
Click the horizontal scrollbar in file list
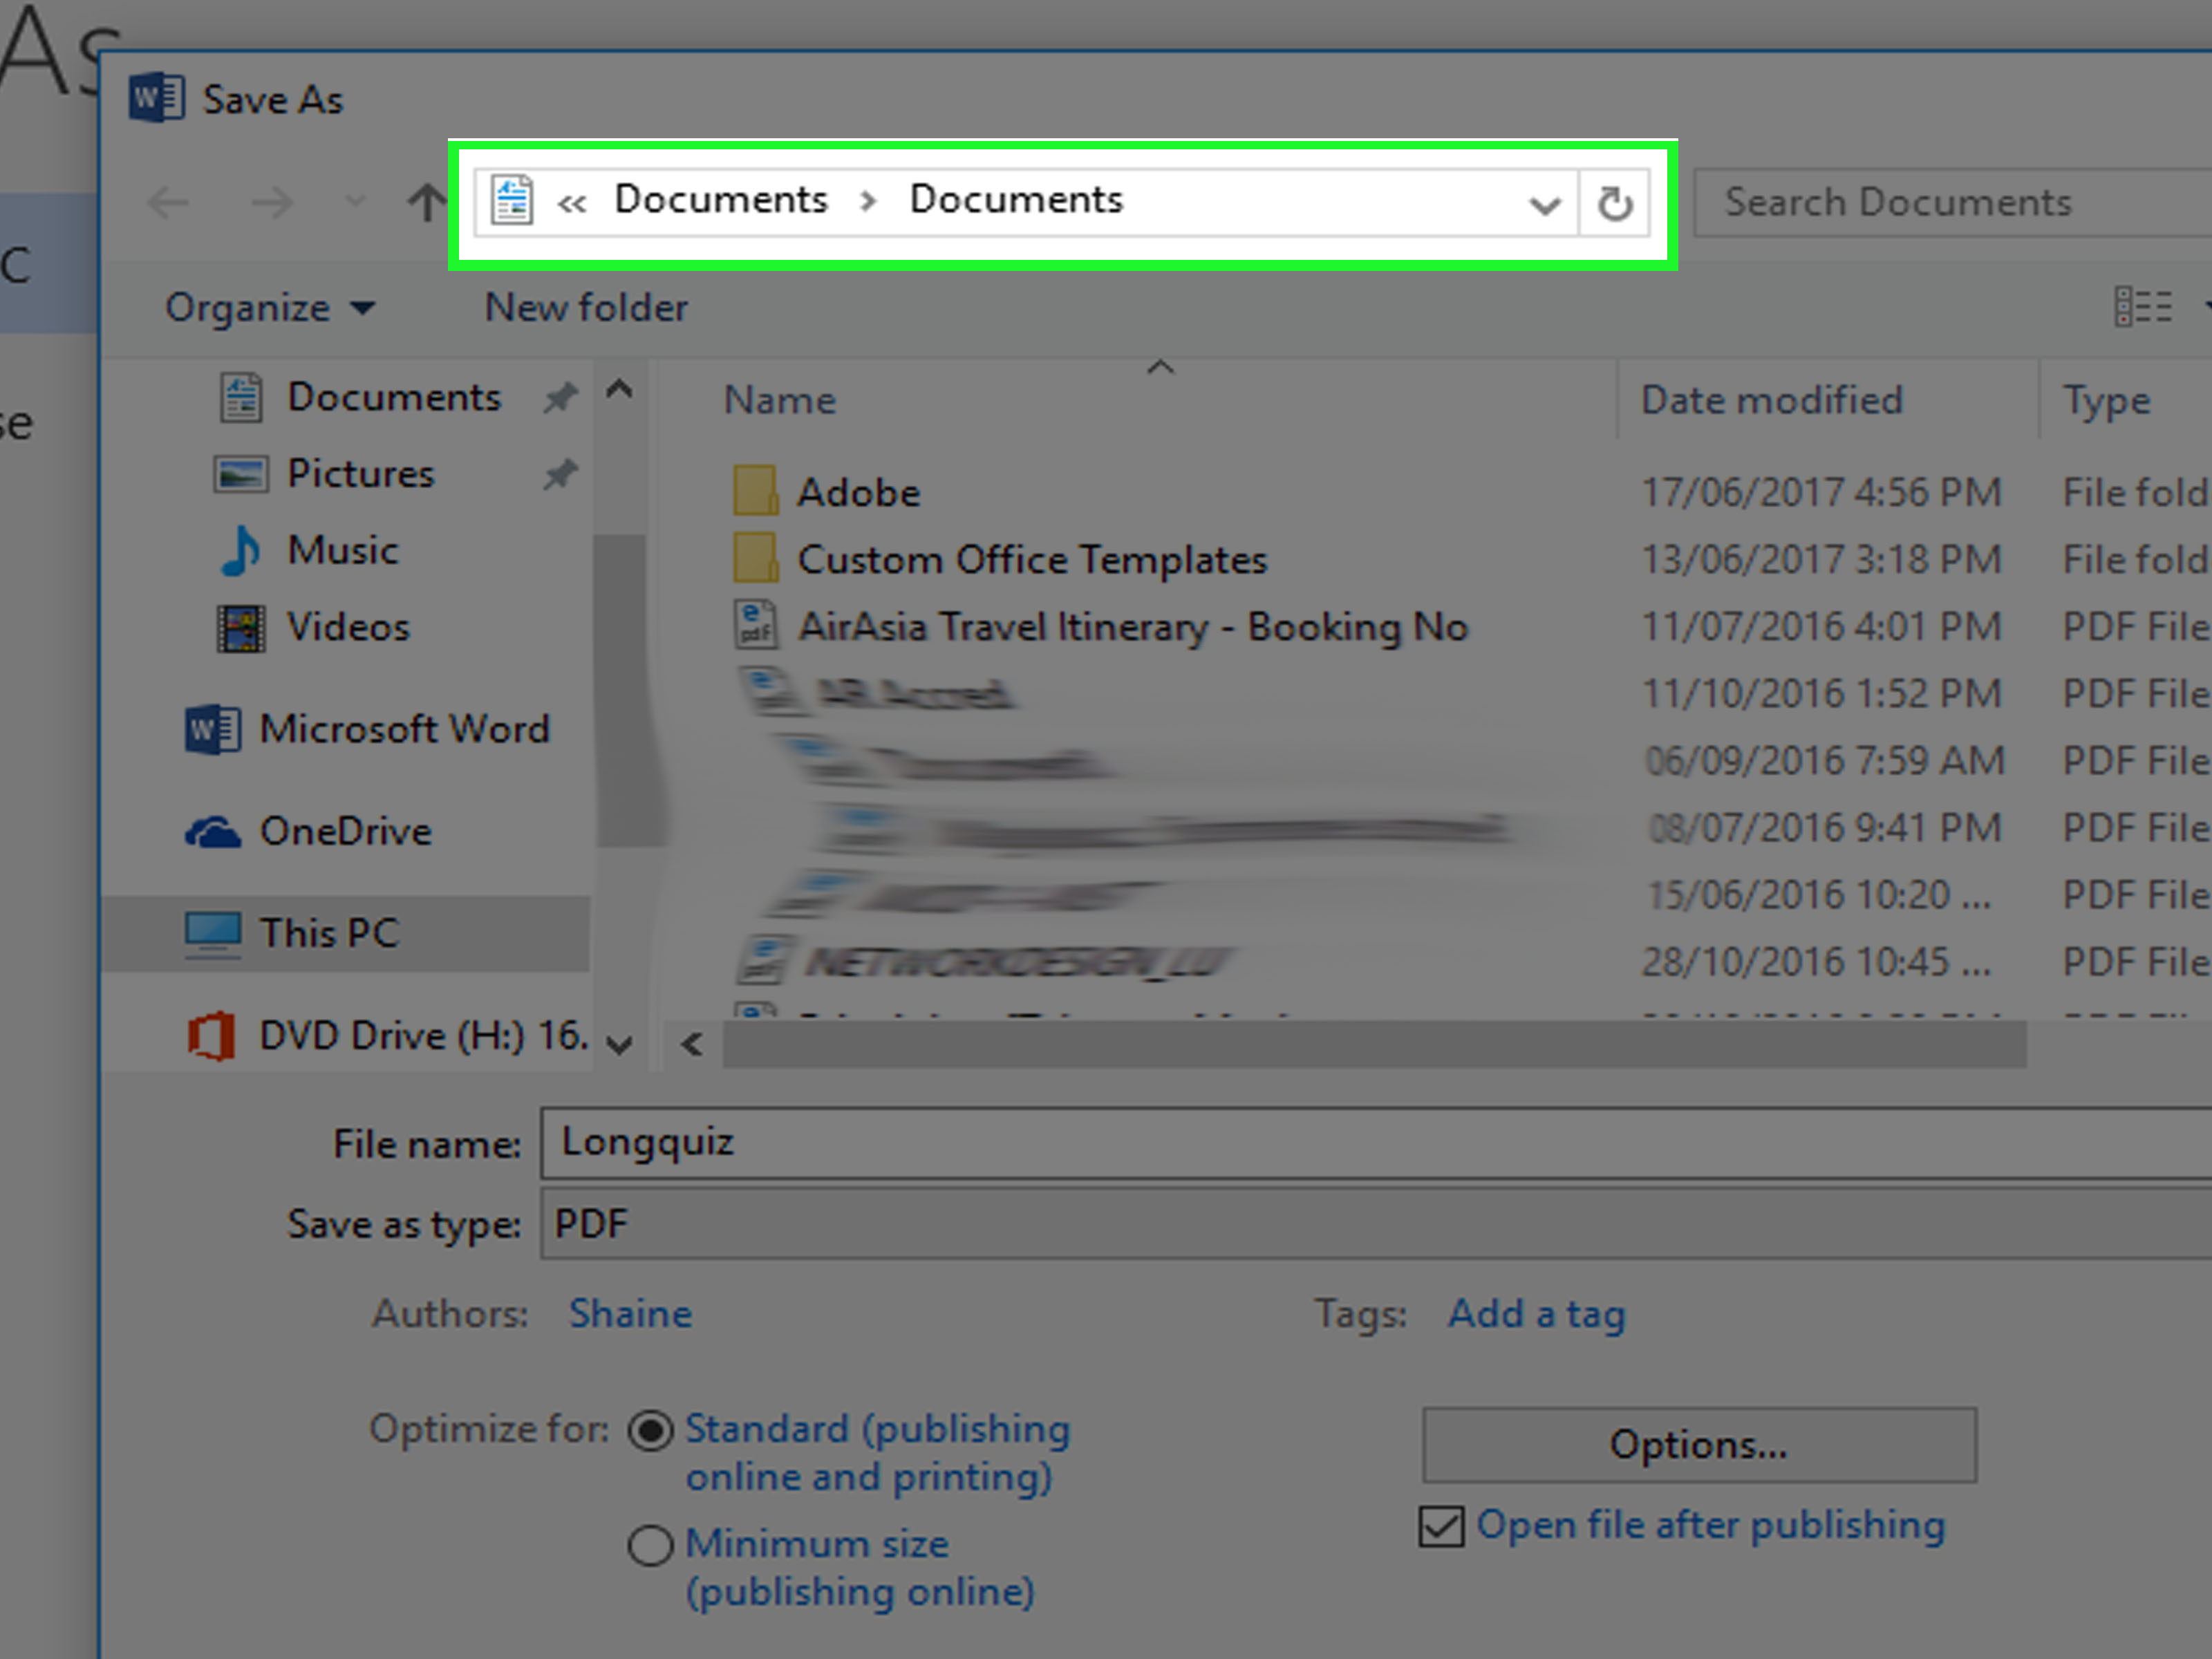(x=1374, y=1045)
